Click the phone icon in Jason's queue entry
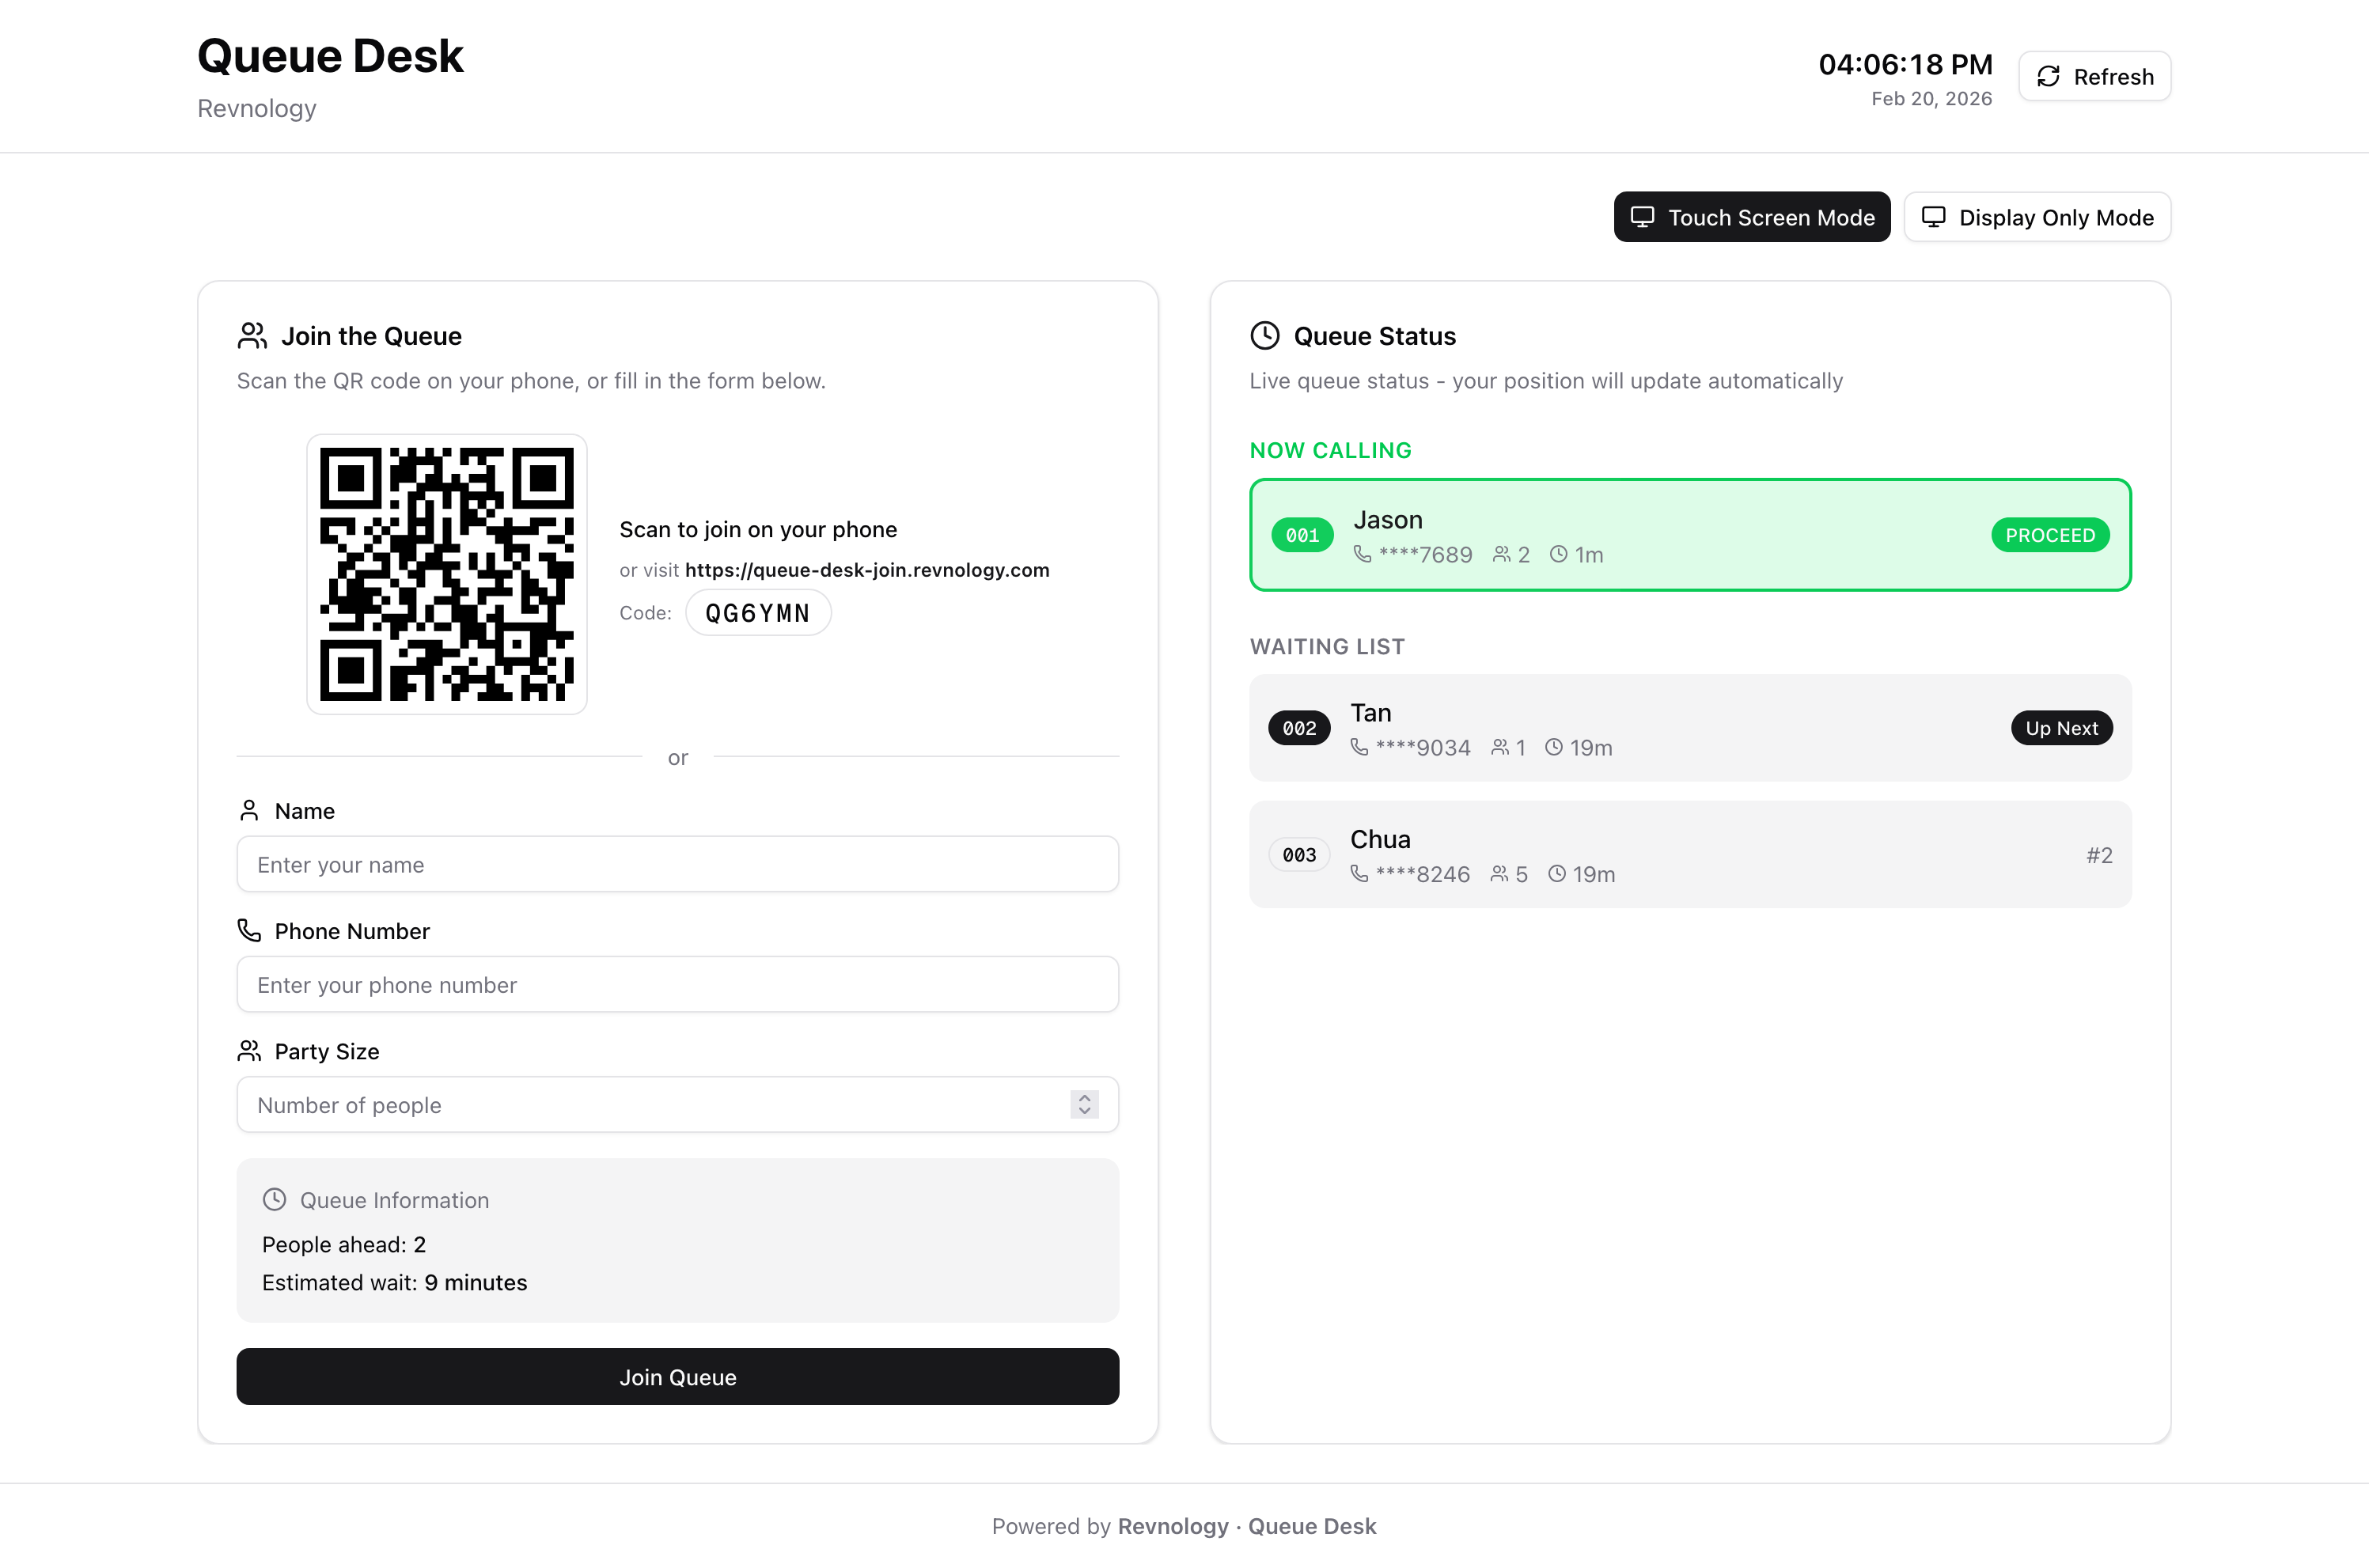Screen dimensions: 2369x1568 (1362, 554)
